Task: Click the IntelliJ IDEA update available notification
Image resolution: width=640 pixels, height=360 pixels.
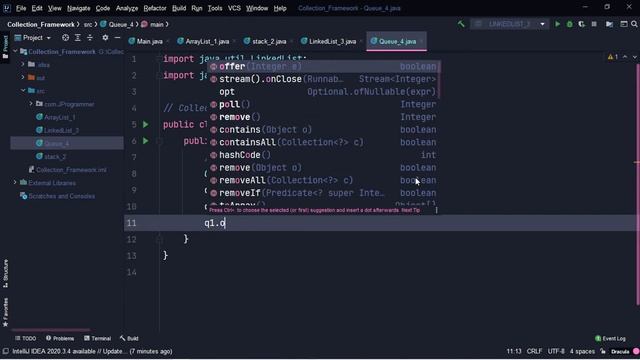Action: [x=92, y=351]
